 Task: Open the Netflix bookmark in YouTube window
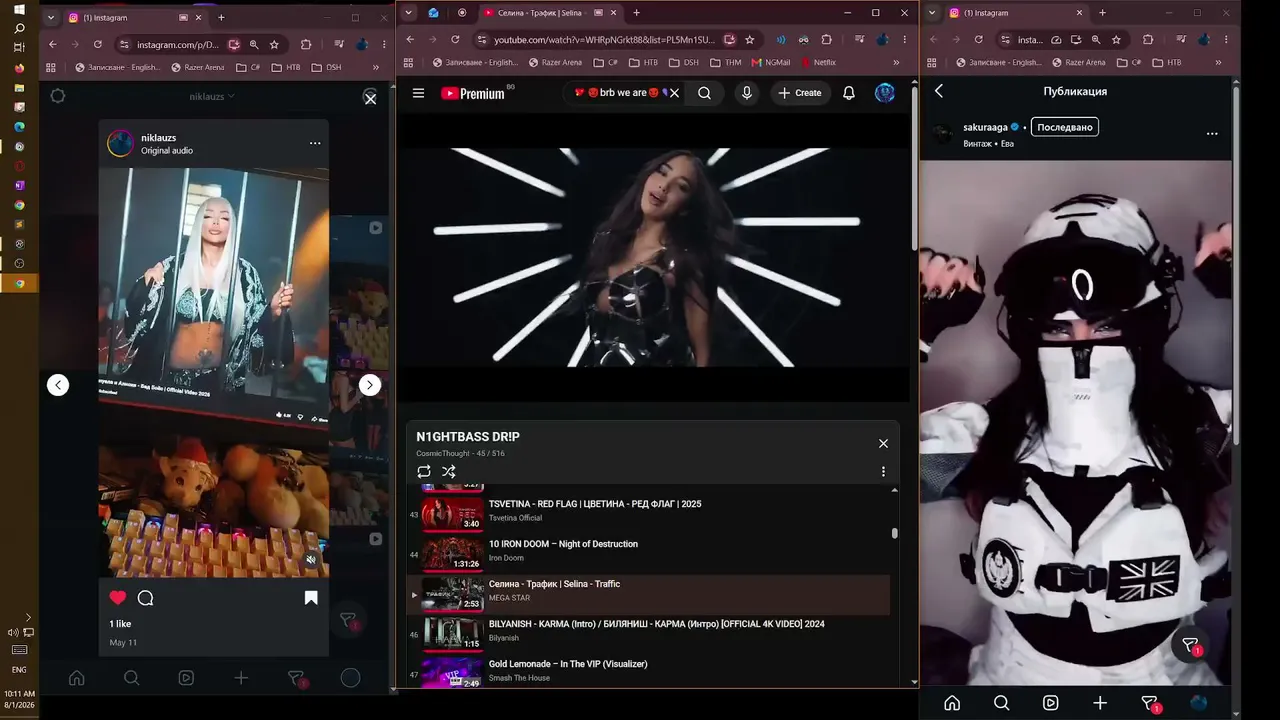[817, 62]
